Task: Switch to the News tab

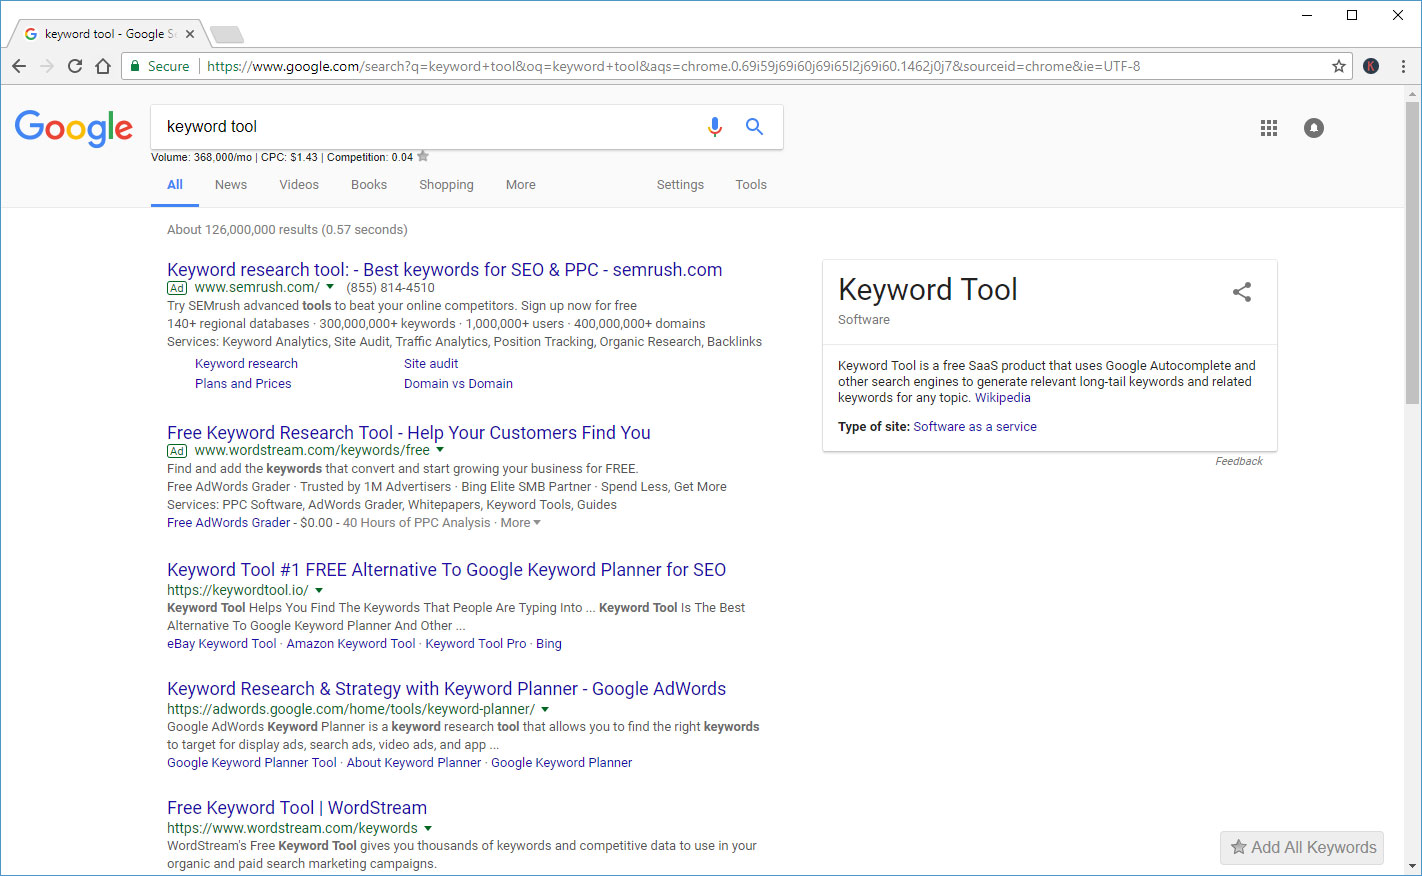Action: (x=231, y=185)
